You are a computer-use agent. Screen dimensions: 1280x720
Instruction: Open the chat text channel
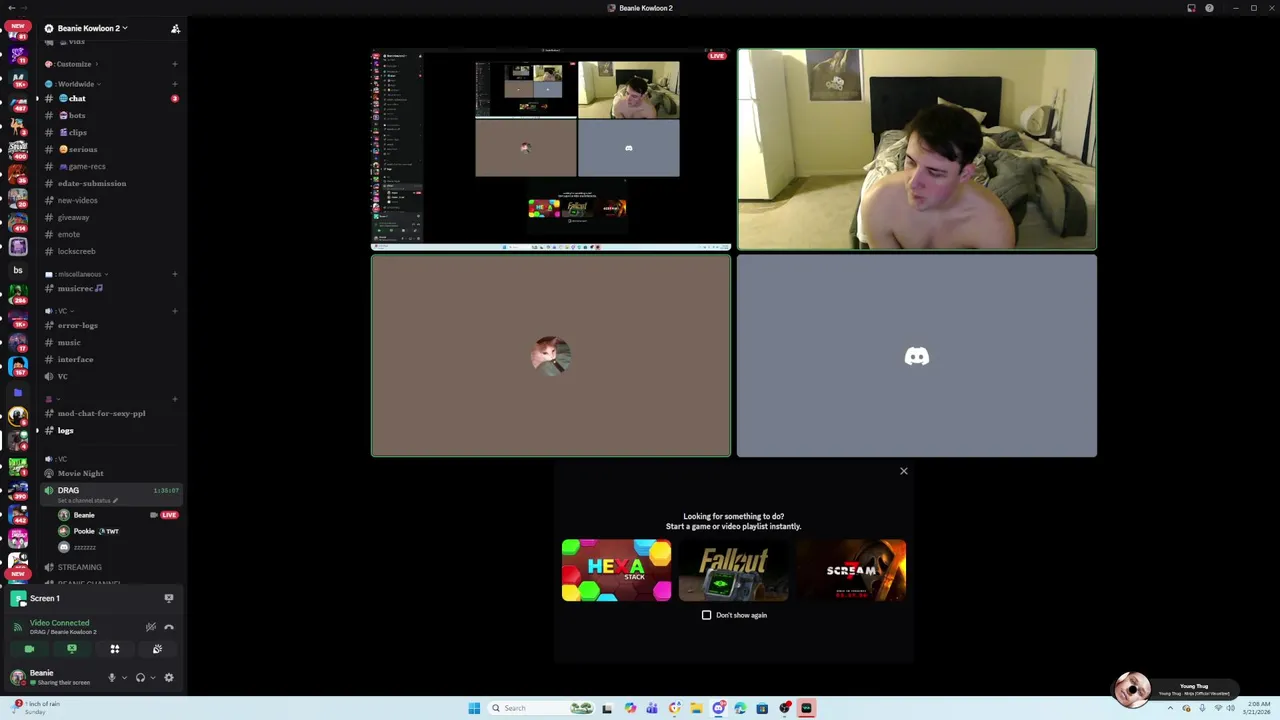click(x=110, y=98)
